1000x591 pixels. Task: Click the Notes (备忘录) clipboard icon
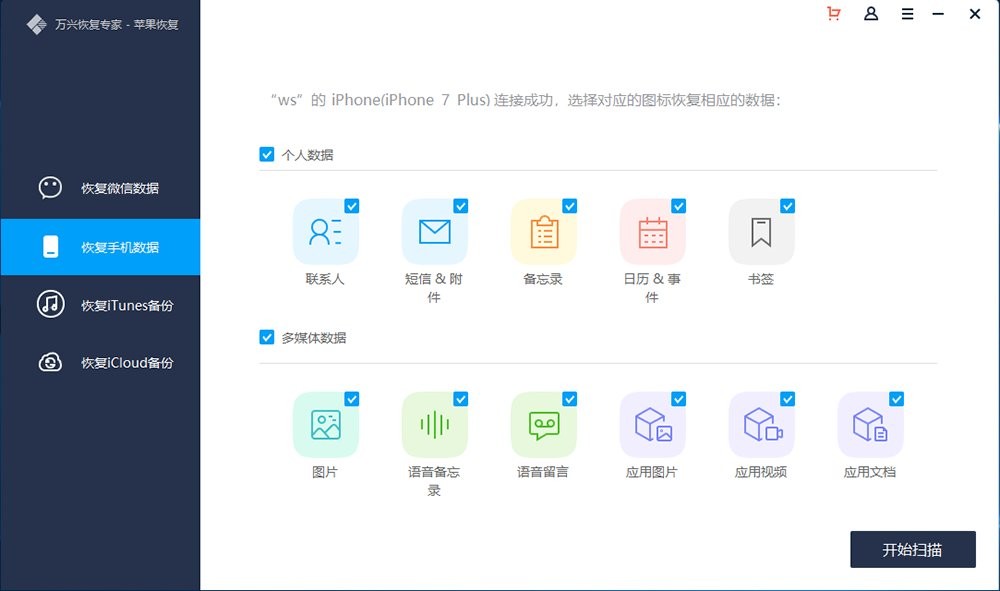pyautogui.click(x=543, y=232)
